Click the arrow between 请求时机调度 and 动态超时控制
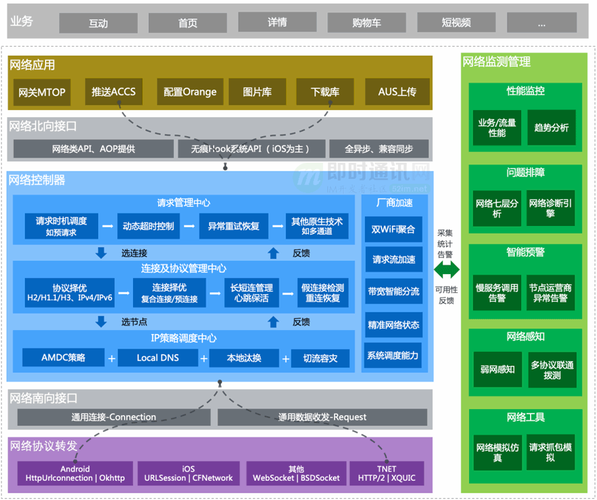597x500 pixels. point(108,226)
